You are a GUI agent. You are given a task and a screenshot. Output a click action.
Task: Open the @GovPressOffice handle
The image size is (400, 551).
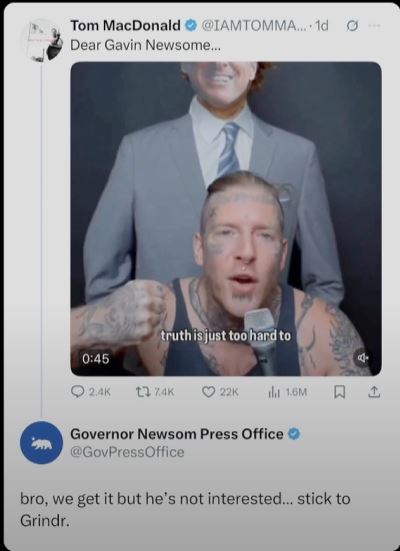(x=127, y=452)
